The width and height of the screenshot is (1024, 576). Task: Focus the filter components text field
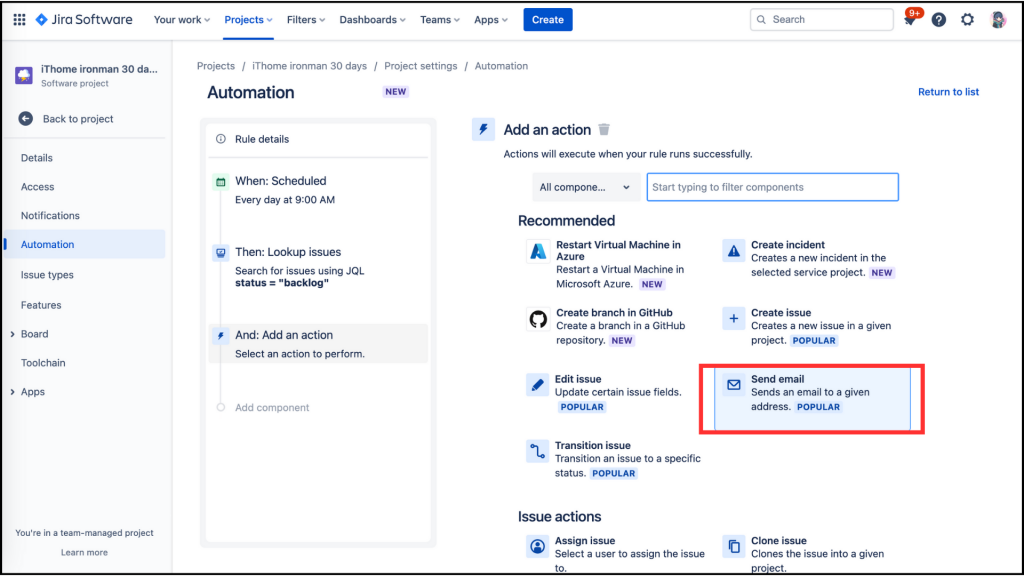pos(773,187)
